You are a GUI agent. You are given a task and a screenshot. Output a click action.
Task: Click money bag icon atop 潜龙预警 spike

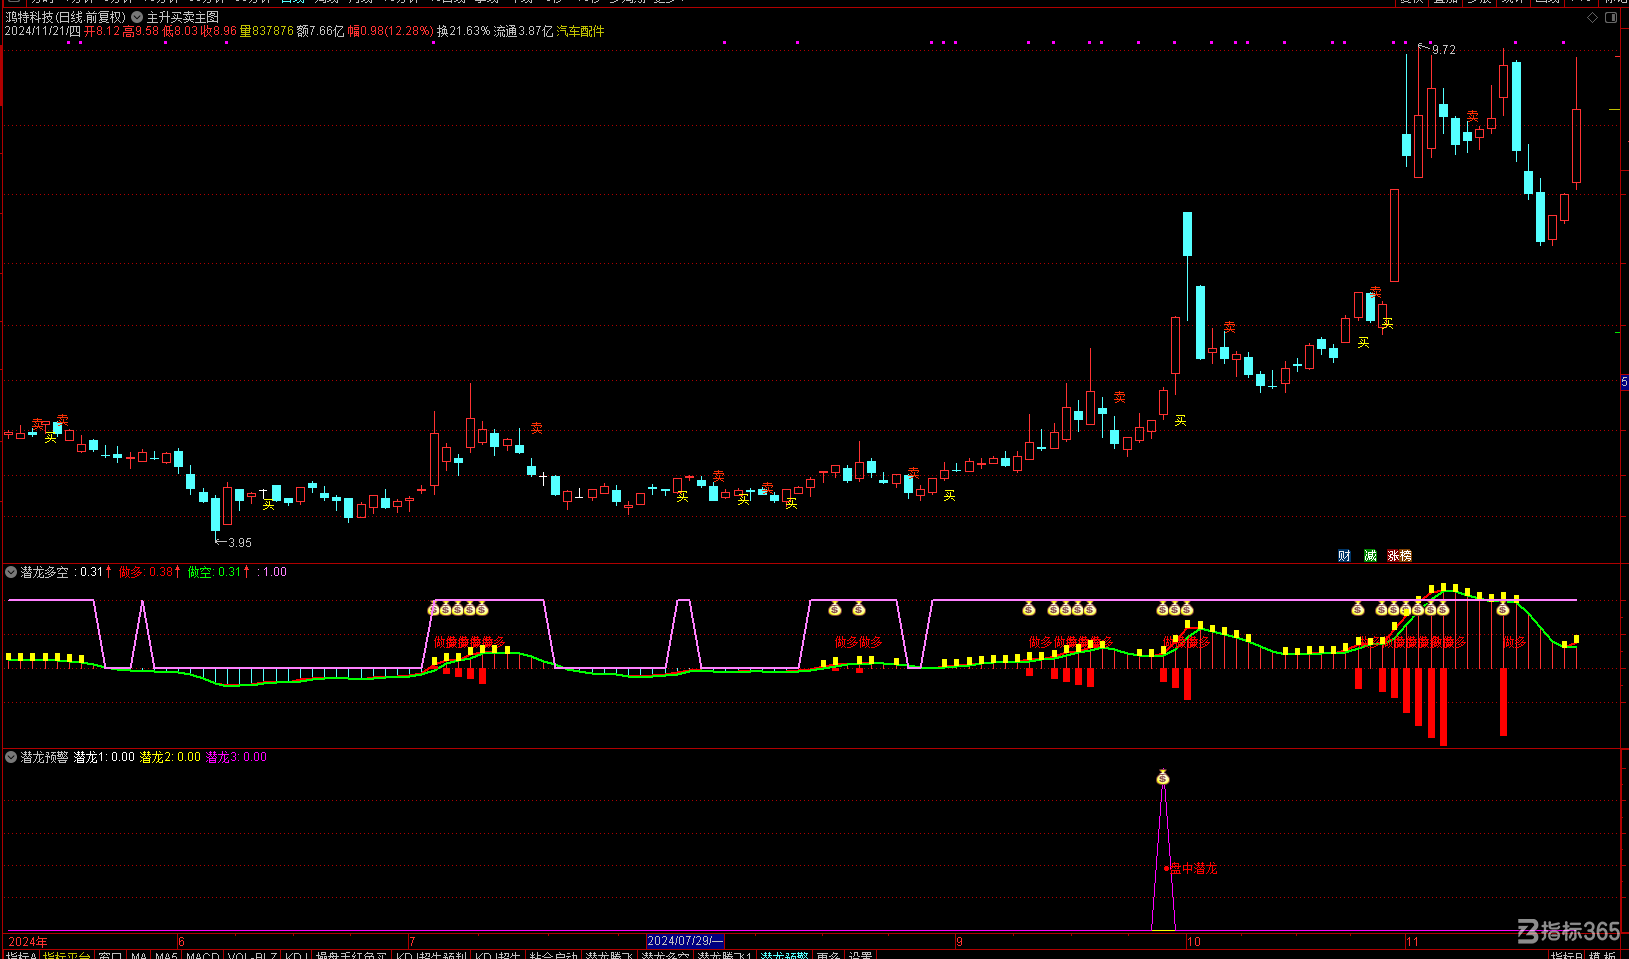coord(1163,777)
